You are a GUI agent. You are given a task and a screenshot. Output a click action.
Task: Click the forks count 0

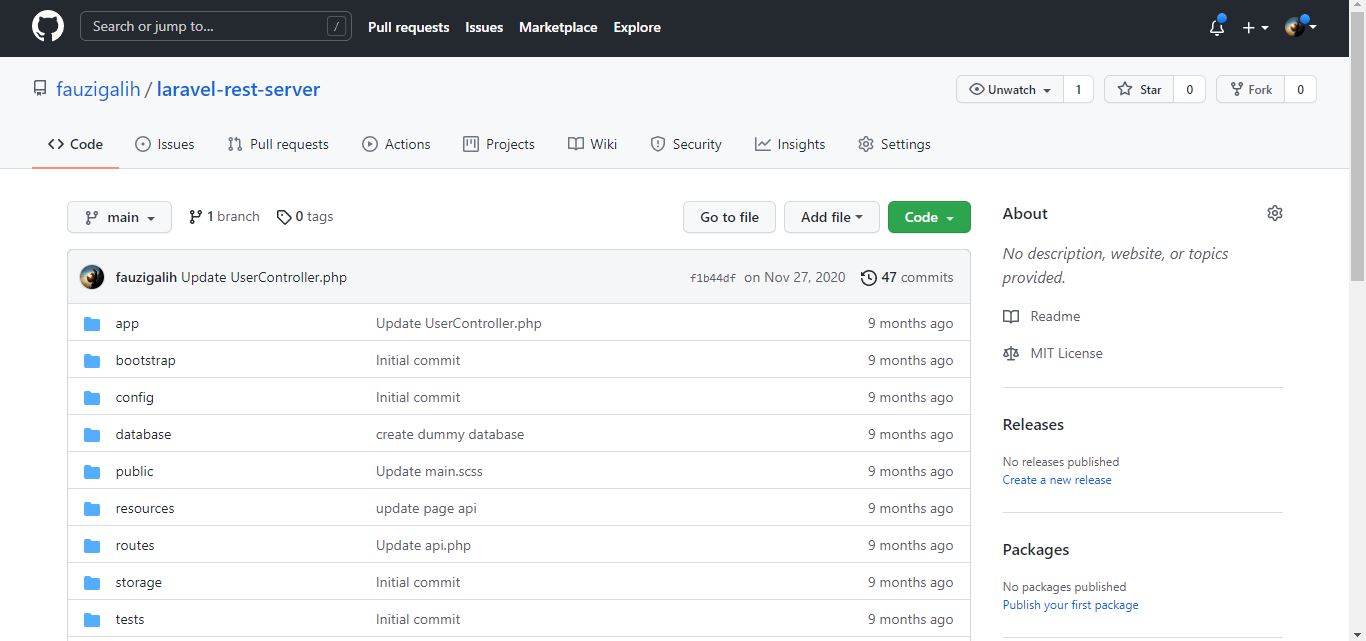[x=1300, y=89]
